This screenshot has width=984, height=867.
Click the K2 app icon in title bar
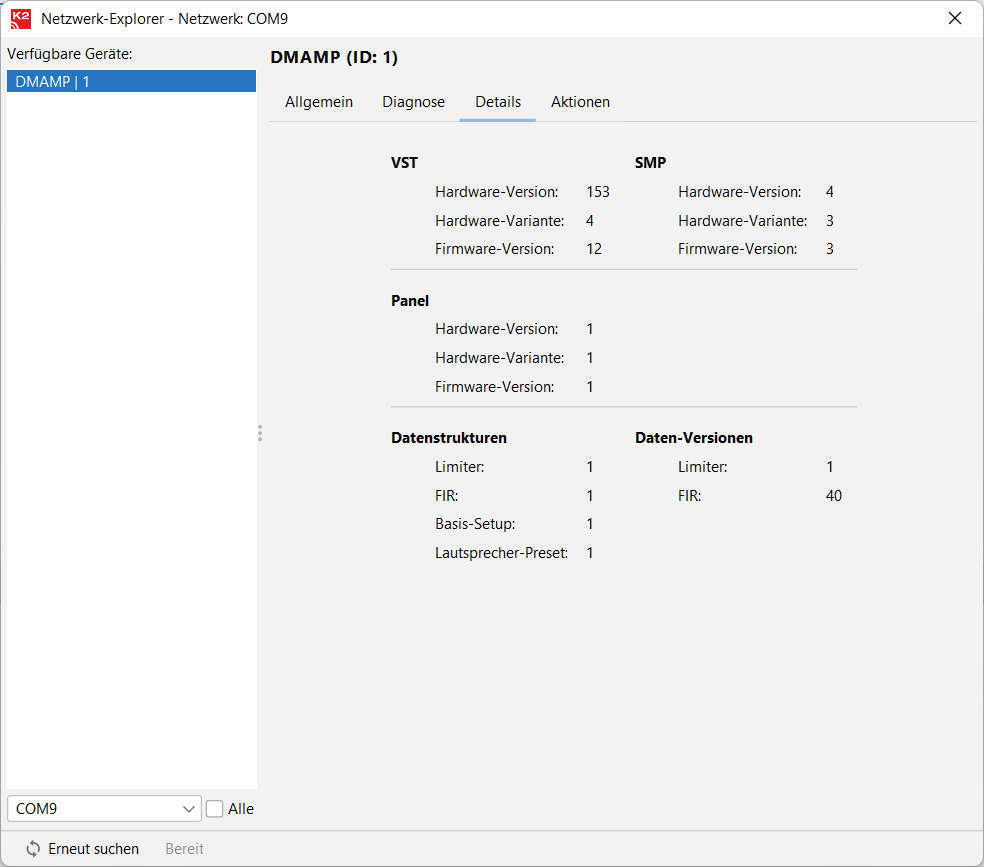coord(20,19)
